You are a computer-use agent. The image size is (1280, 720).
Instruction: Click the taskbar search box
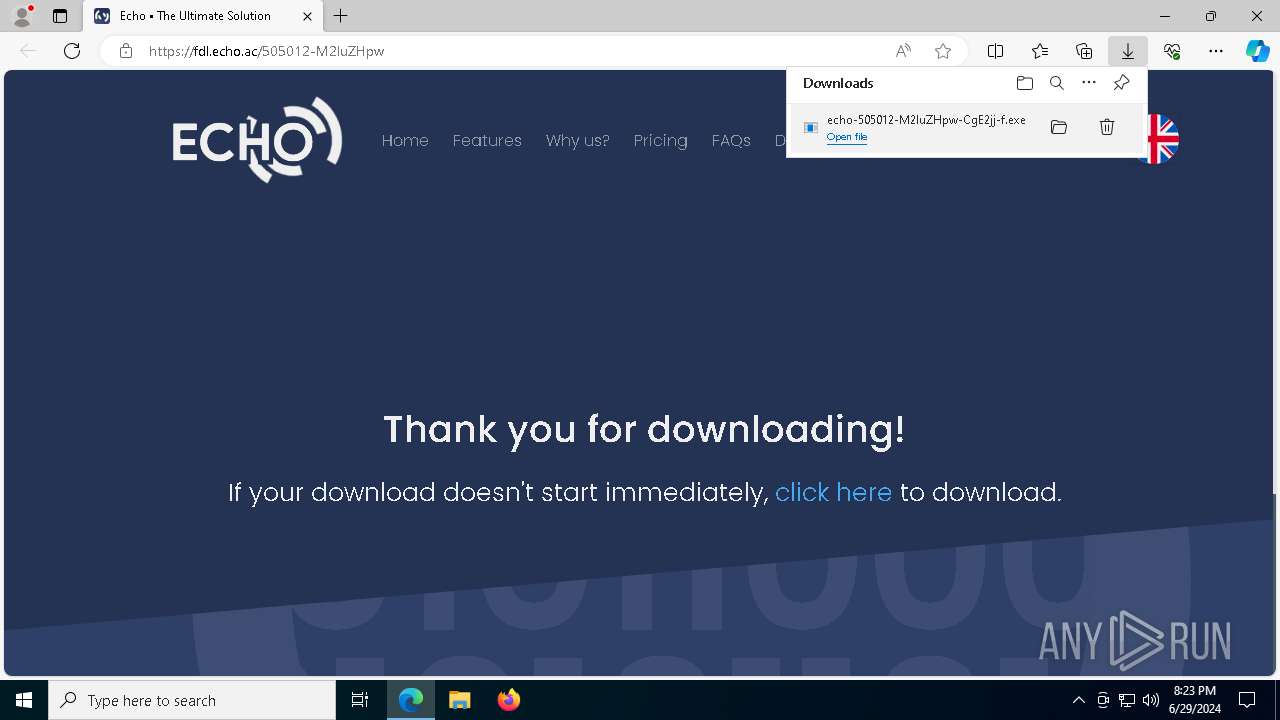click(x=192, y=700)
